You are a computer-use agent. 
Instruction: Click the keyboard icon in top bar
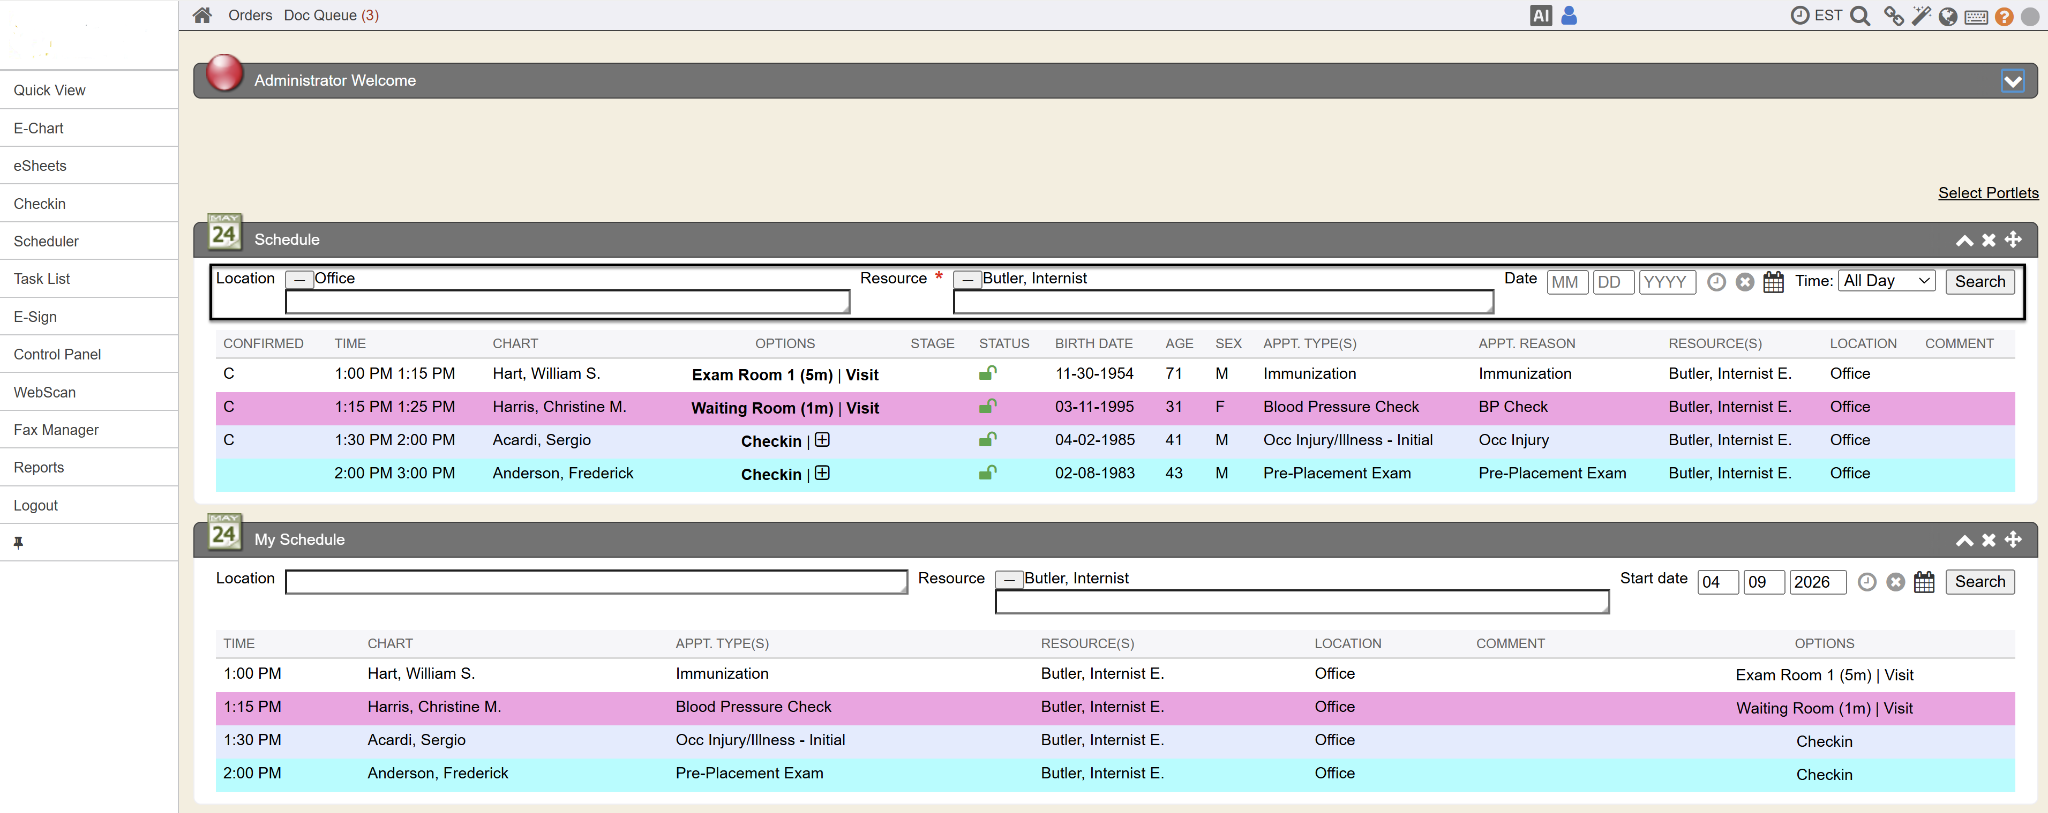[x=1976, y=17]
